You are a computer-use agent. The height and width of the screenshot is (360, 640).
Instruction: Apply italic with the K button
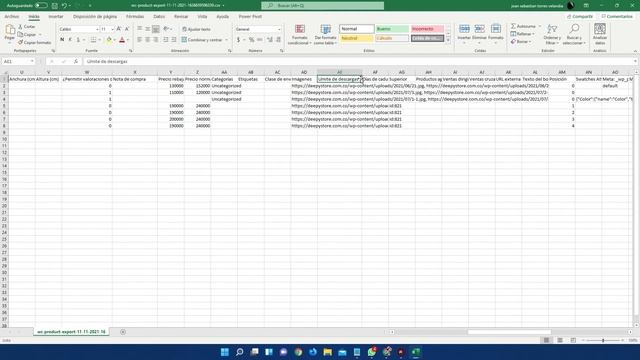(x=70, y=40)
